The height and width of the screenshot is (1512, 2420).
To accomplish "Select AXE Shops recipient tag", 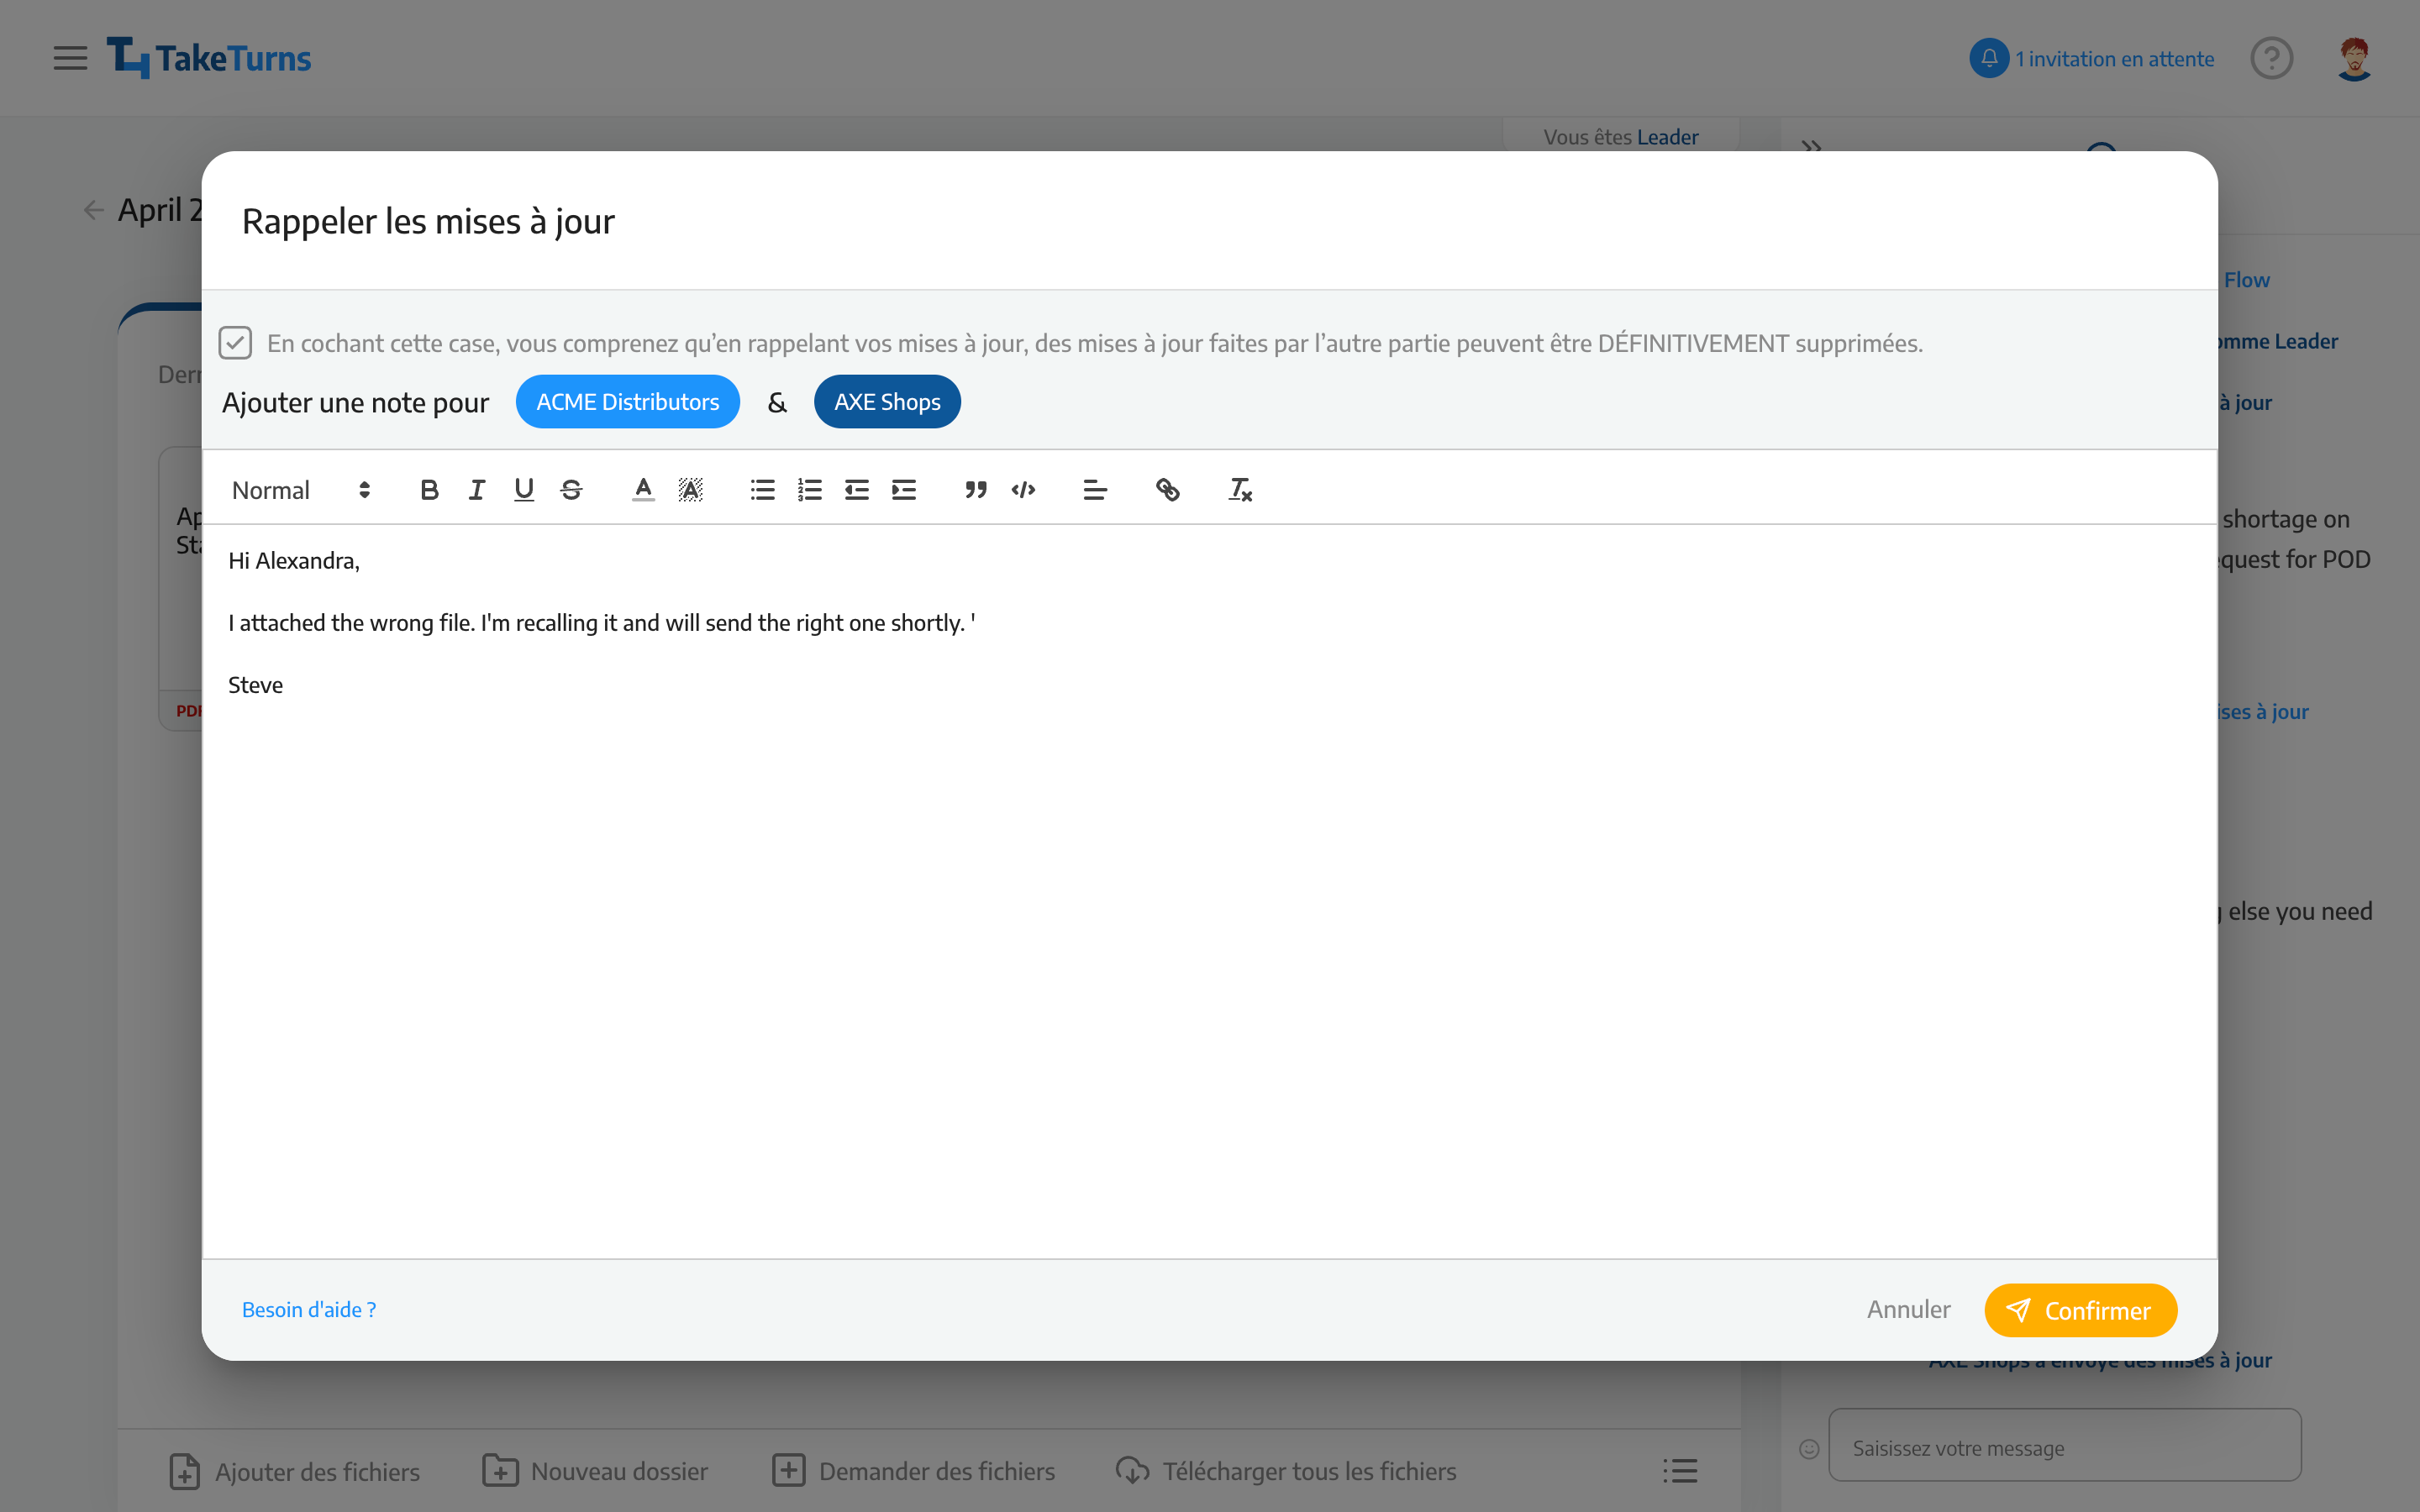I will [x=886, y=402].
